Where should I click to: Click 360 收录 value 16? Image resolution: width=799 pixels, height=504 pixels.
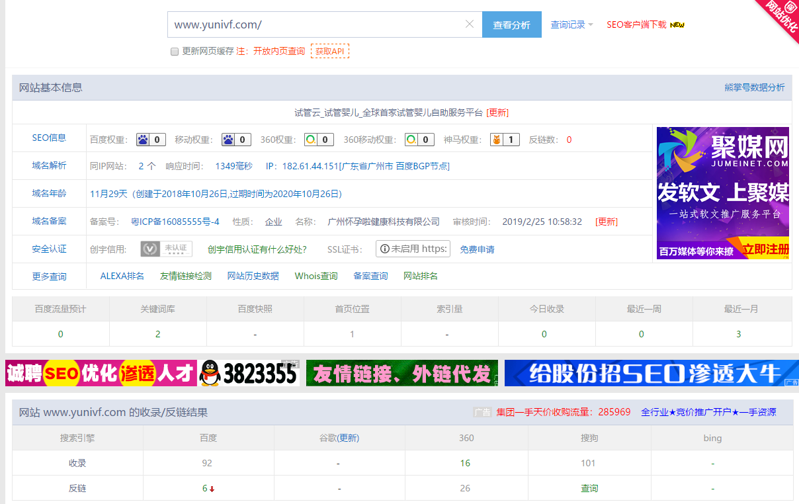pyautogui.click(x=465, y=463)
